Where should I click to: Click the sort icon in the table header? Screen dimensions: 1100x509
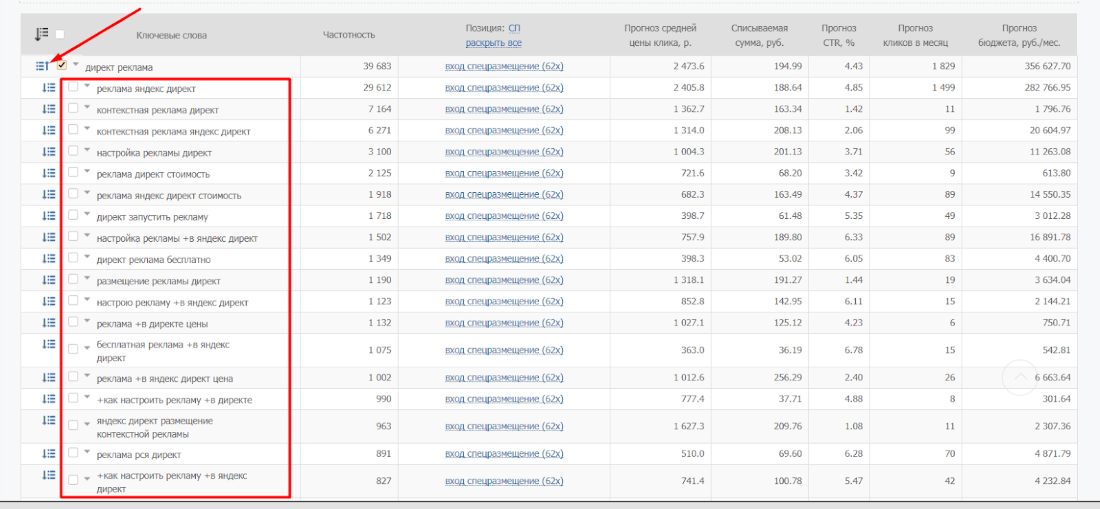coord(41,34)
